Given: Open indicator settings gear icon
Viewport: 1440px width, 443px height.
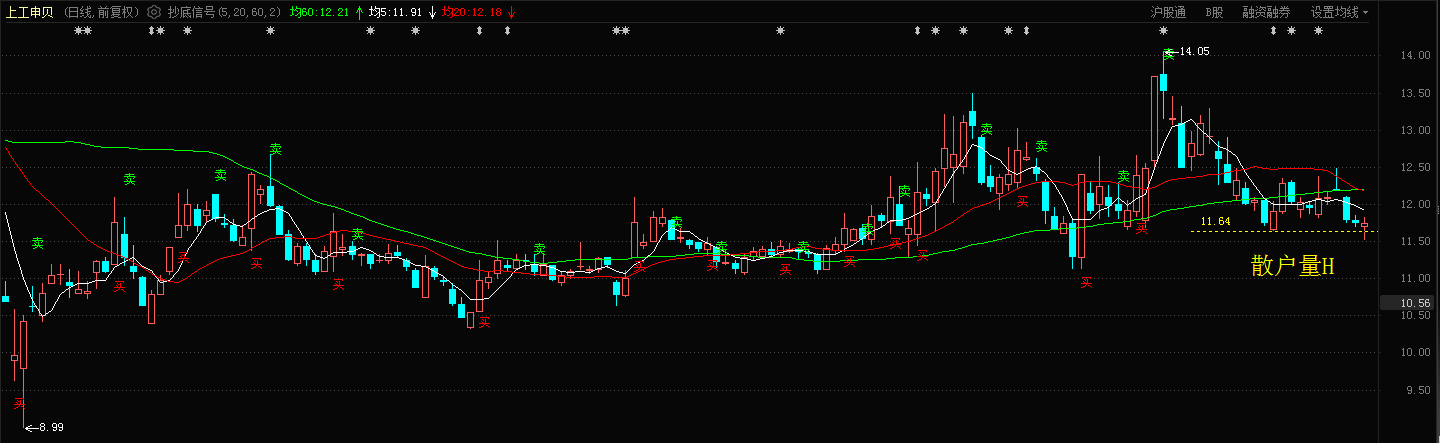Looking at the screenshot, I should tap(153, 12).
